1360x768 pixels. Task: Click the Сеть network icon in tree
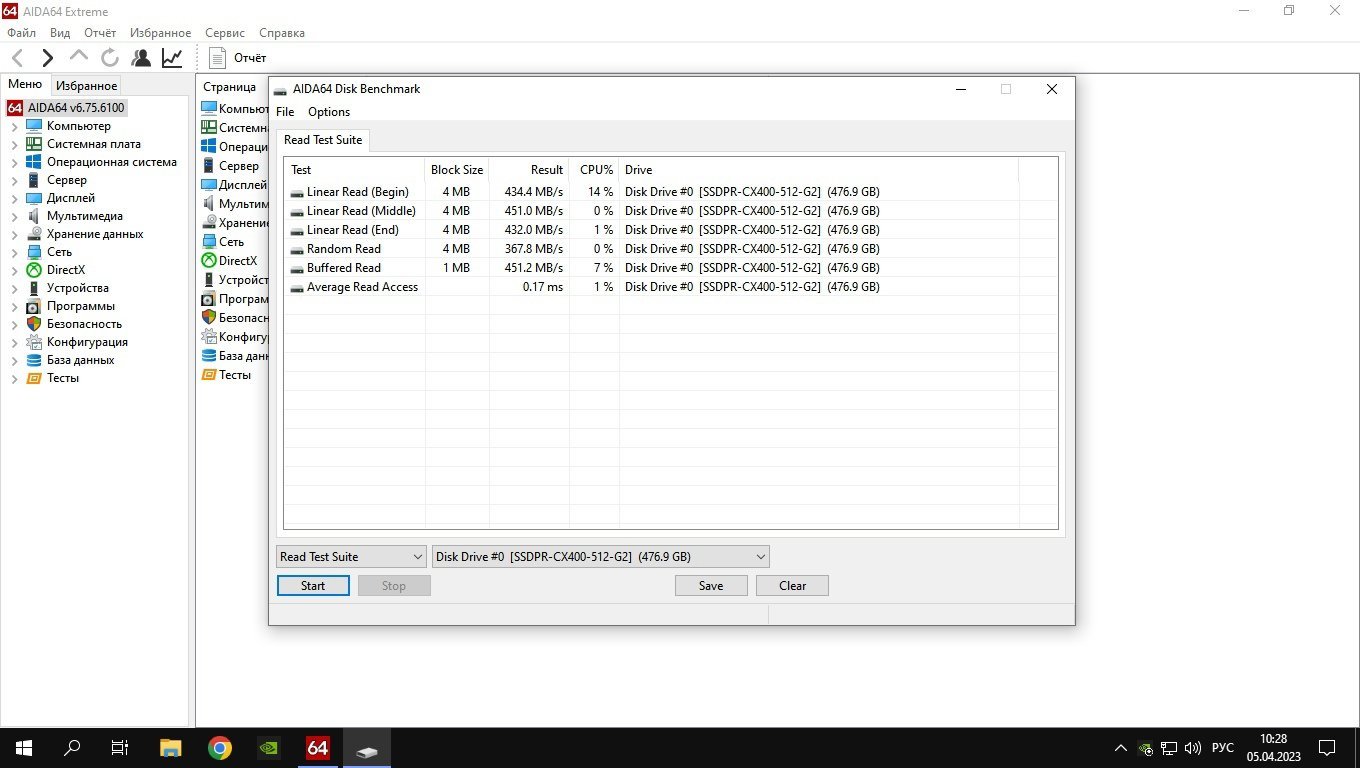pos(34,252)
